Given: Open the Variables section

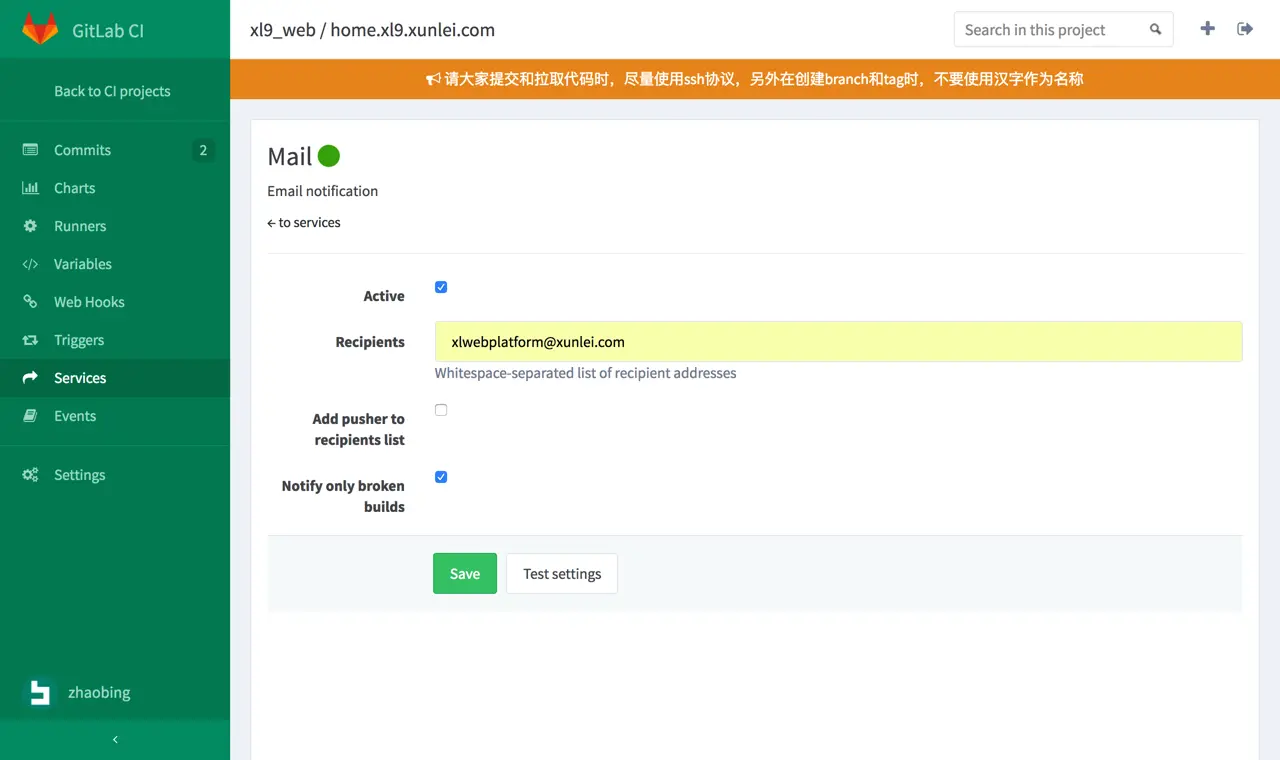Looking at the screenshot, I should [x=115, y=264].
